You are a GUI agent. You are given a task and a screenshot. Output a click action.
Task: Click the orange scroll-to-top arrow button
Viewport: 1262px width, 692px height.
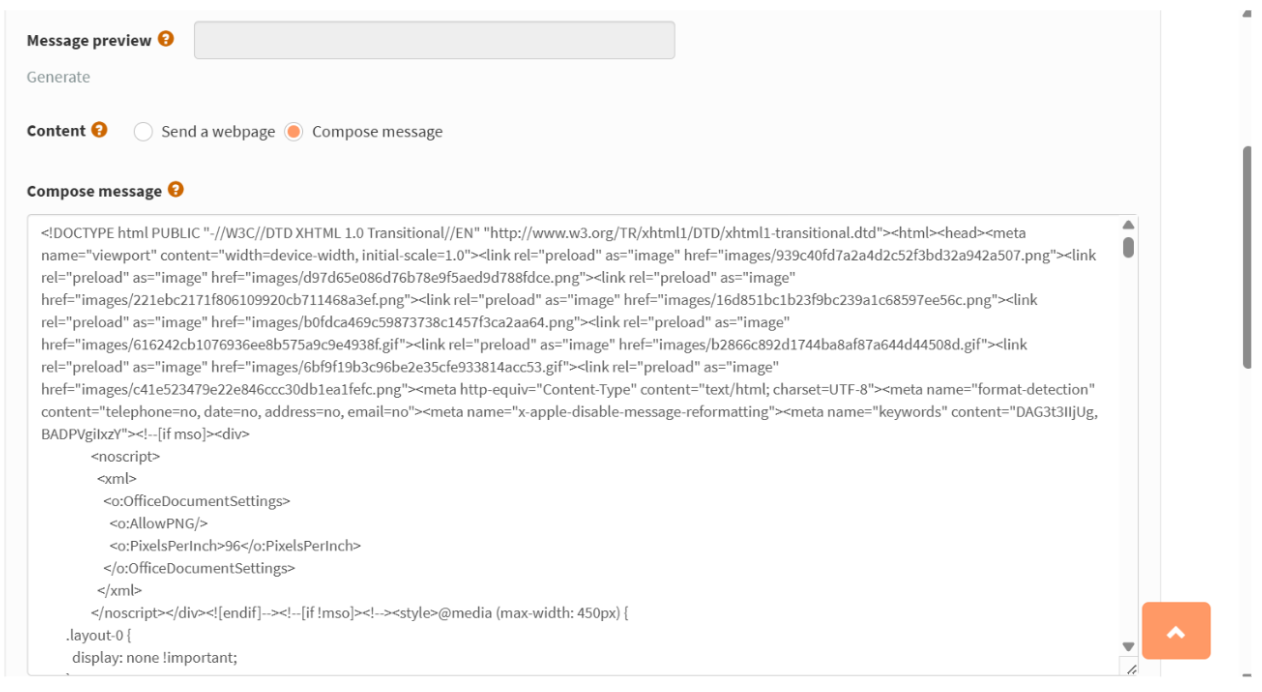pos(1178,630)
